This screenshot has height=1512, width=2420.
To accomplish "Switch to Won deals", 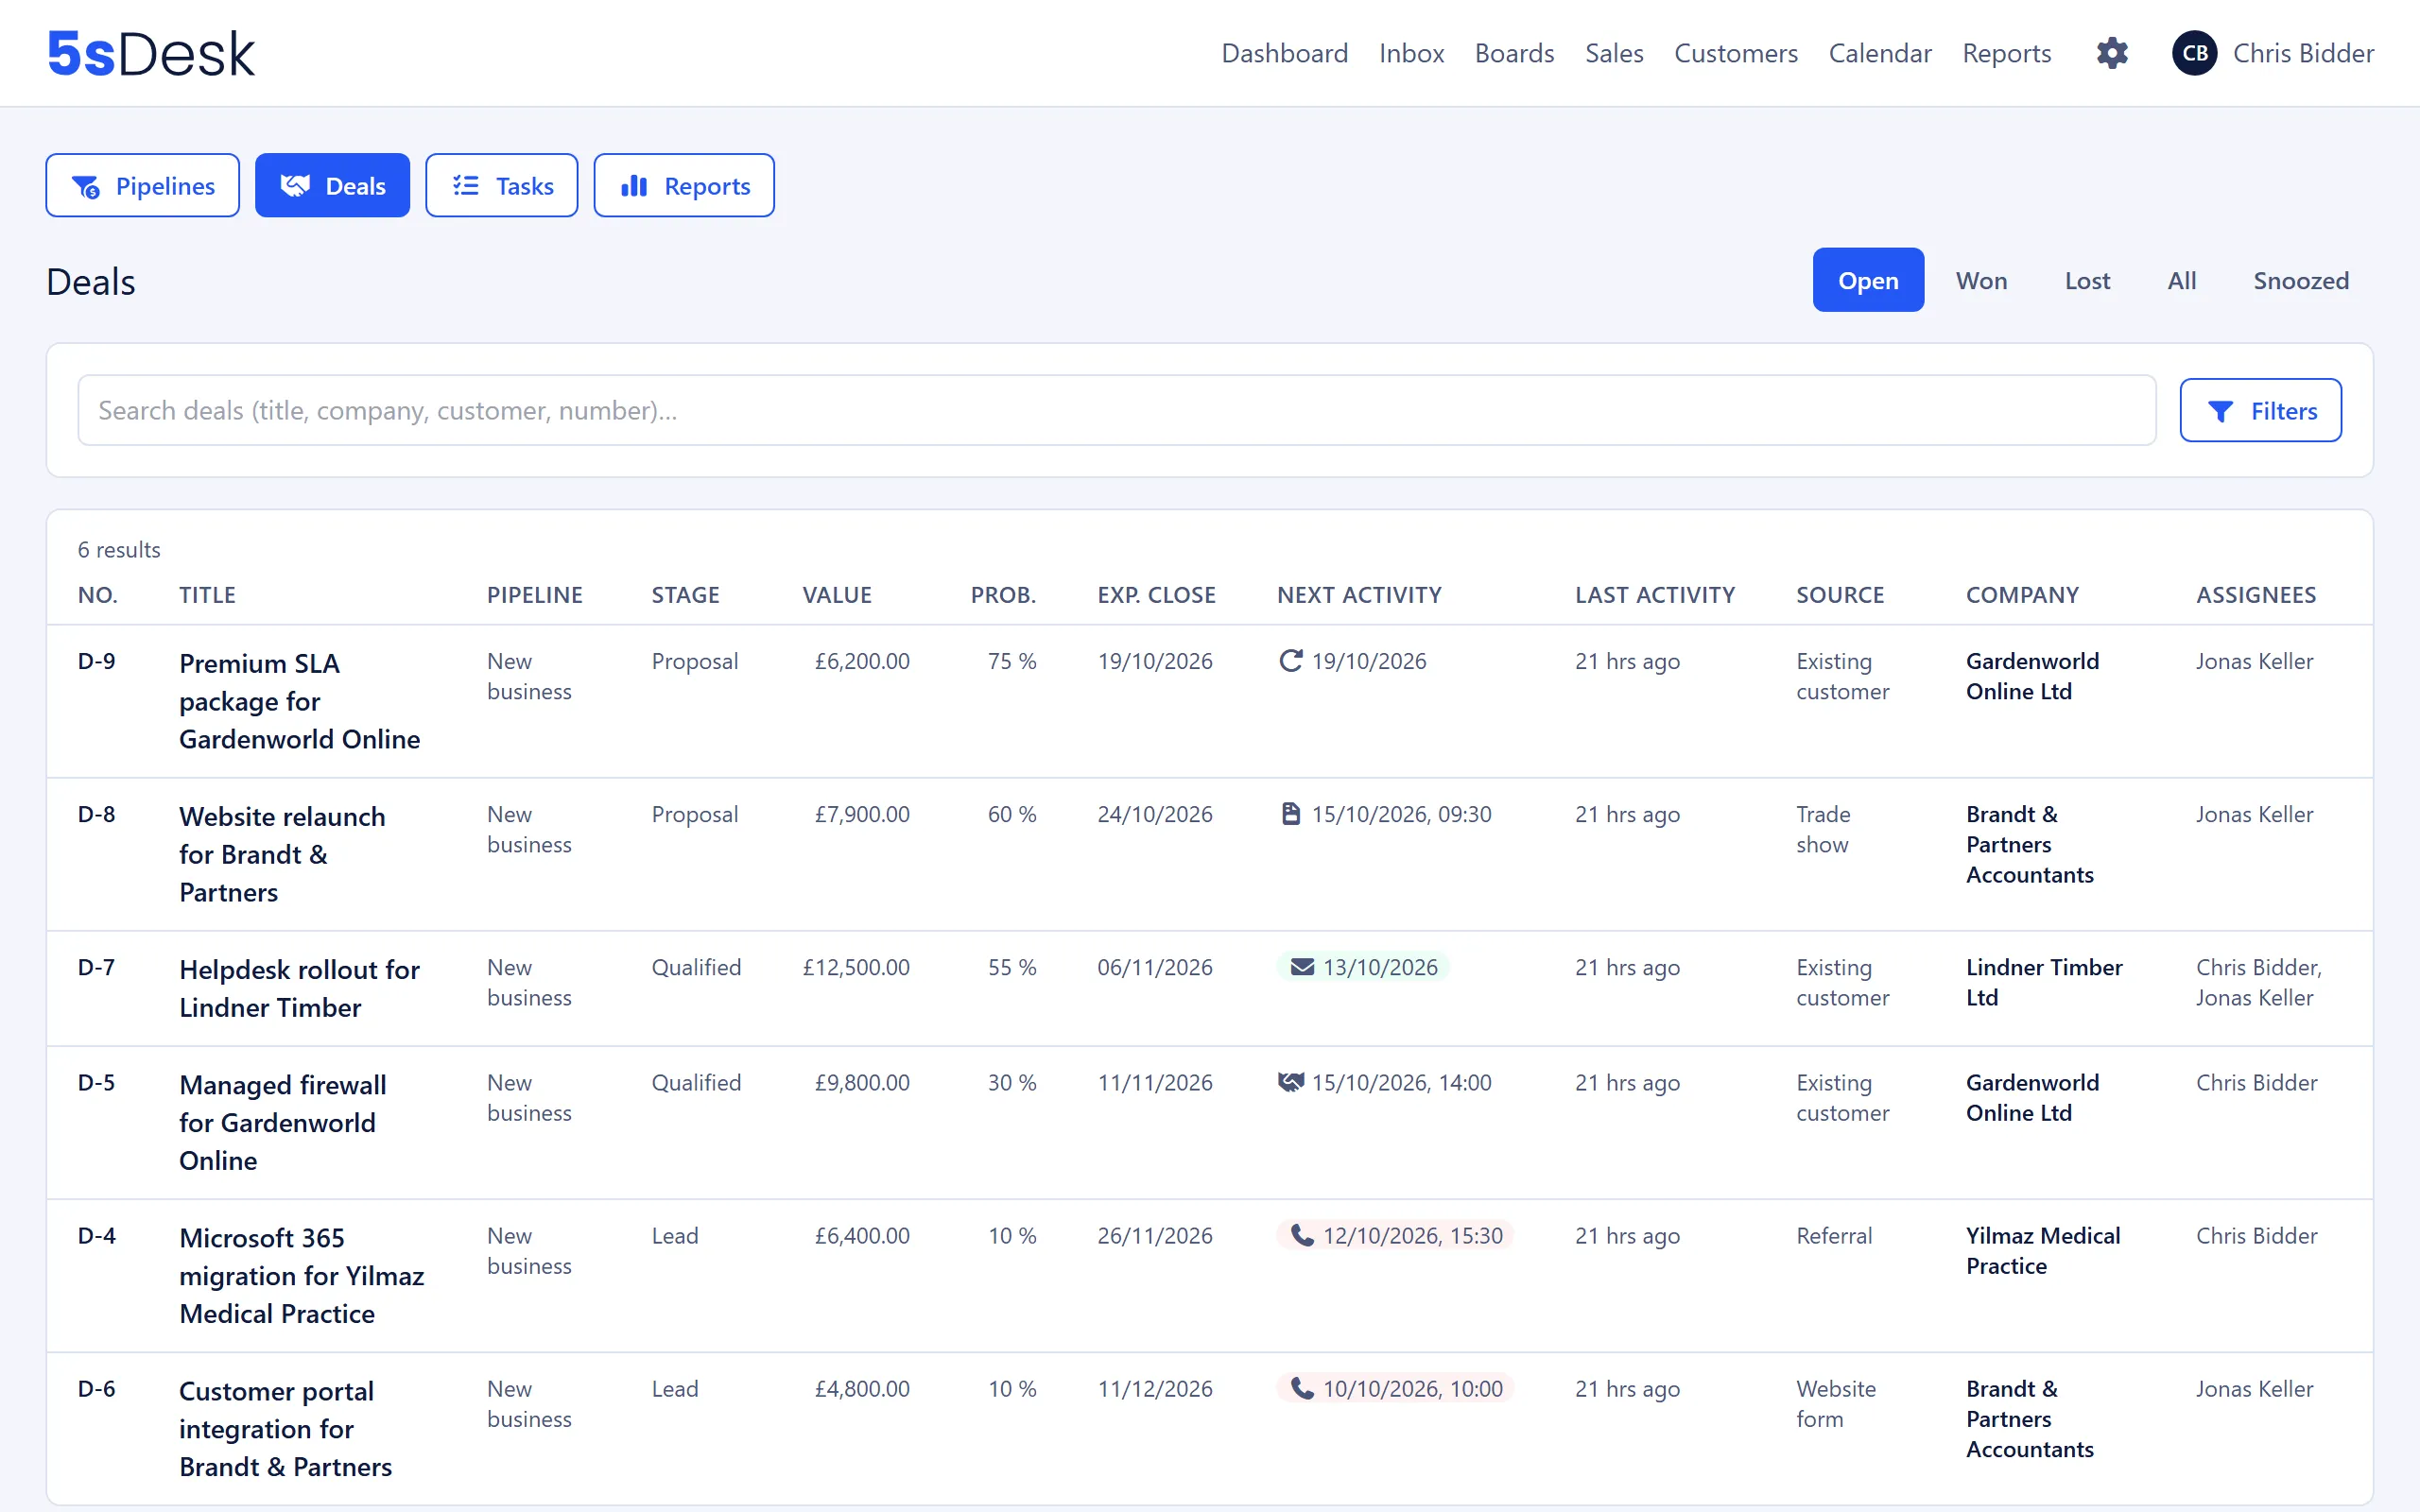I will click(x=1981, y=280).
